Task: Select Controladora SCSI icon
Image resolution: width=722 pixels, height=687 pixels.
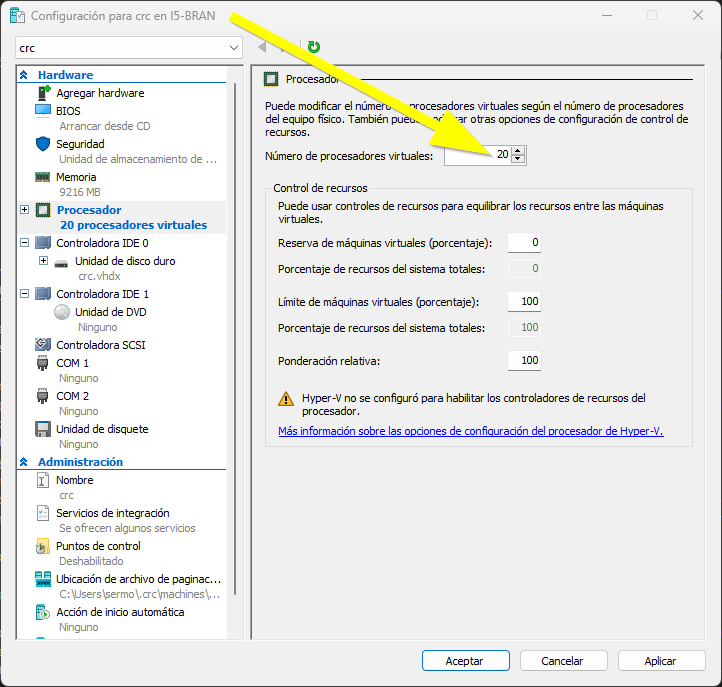Action: click(x=43, y=345)
